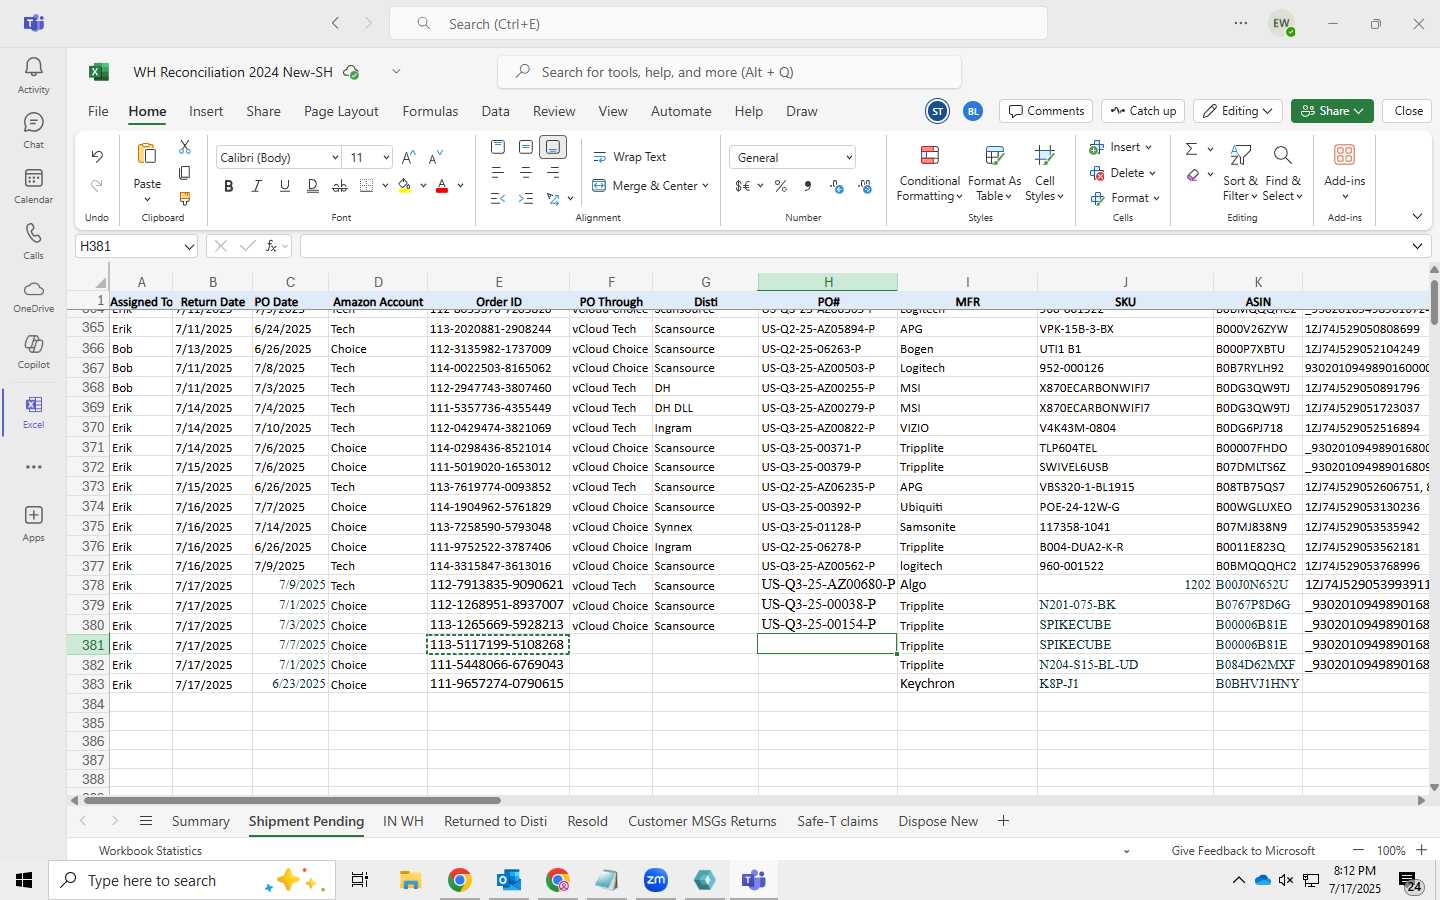The width and height of the screenshot is (1440, 900).
Task: Click Give Feedback to Microsoft link
Action: (1243, 851)
